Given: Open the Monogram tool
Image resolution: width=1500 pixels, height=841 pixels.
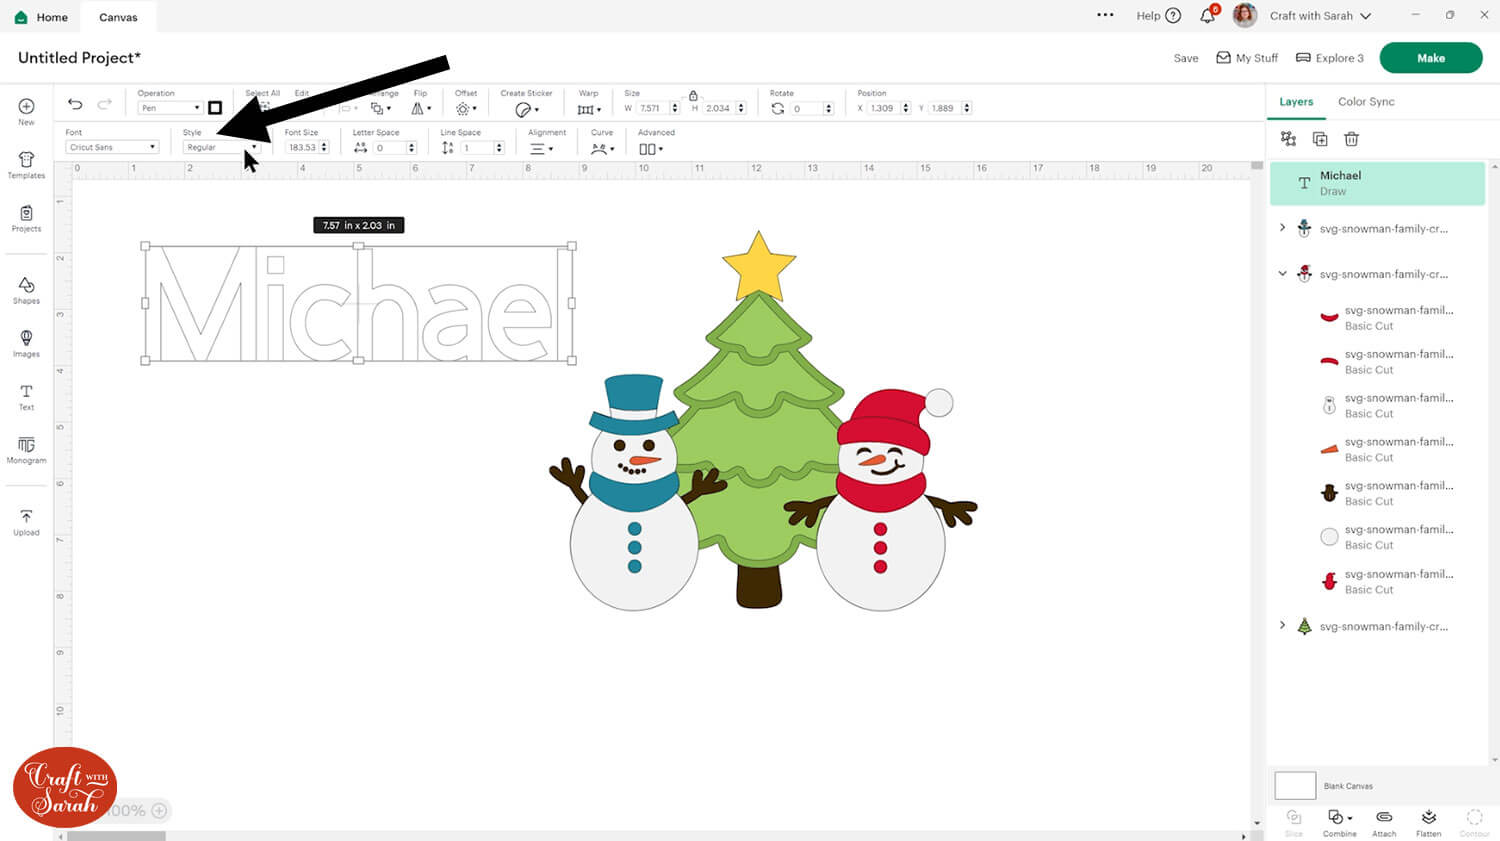Looking at the screenshot, I should pos(26,450).
